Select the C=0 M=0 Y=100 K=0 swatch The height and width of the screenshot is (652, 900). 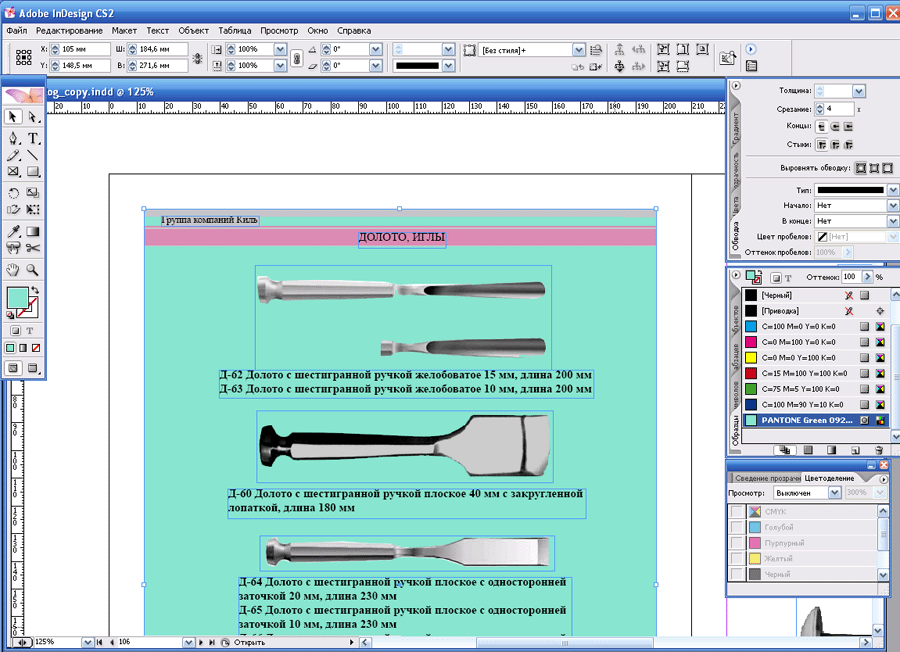coord(815,358)
